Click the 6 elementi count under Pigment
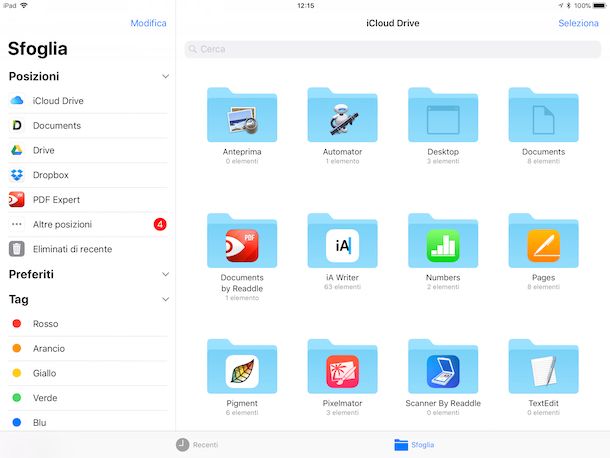The image size is (610, 458). [x=242, y=412]
